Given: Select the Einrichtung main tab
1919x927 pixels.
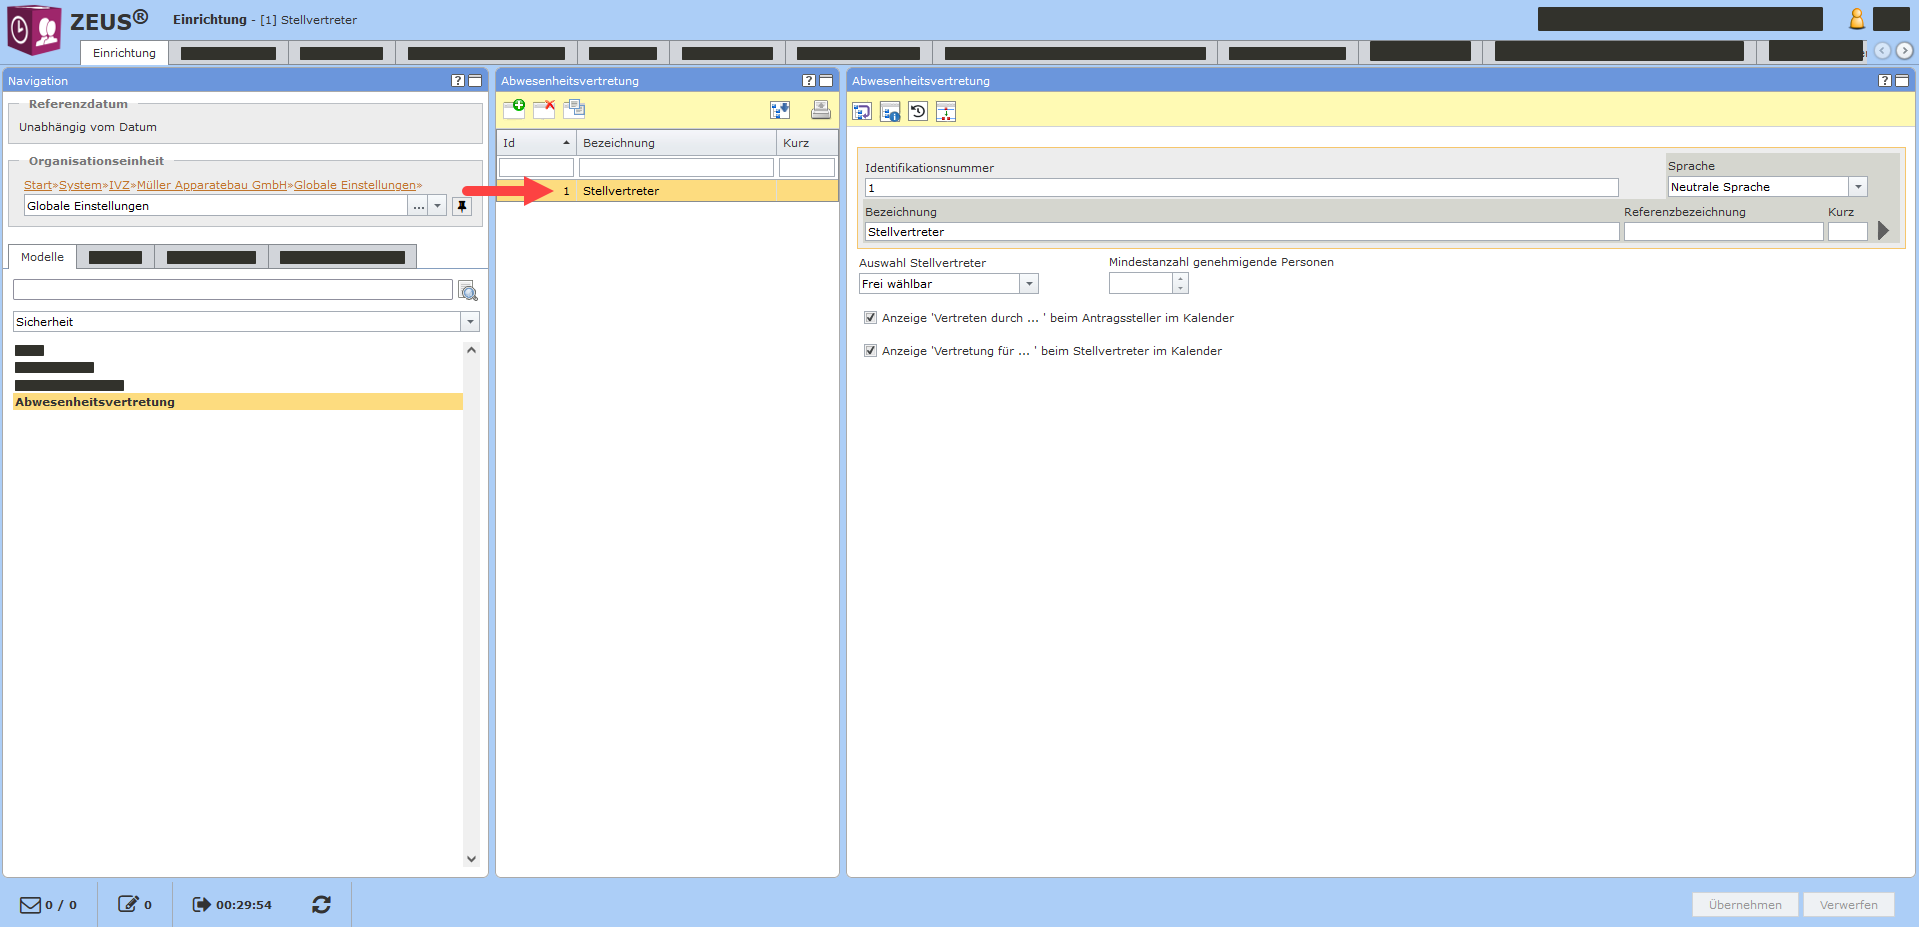Looking at the screenshot, I should (x=124, y=53).
